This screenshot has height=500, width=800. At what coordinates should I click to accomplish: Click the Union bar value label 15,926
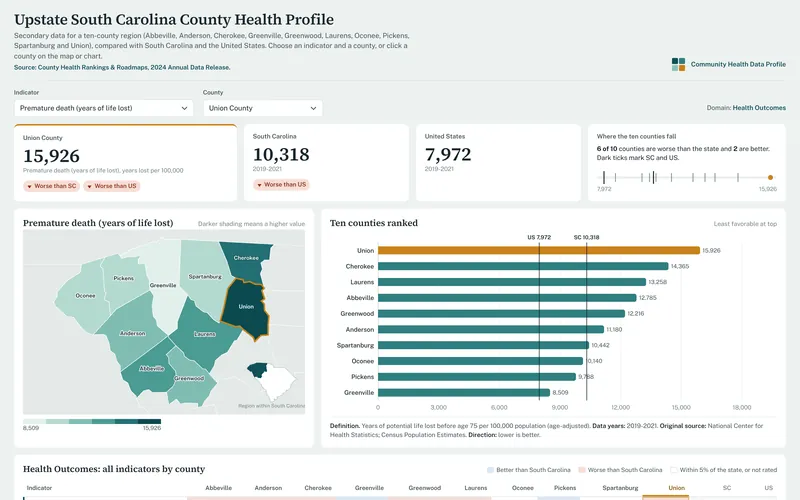(711, 251)
